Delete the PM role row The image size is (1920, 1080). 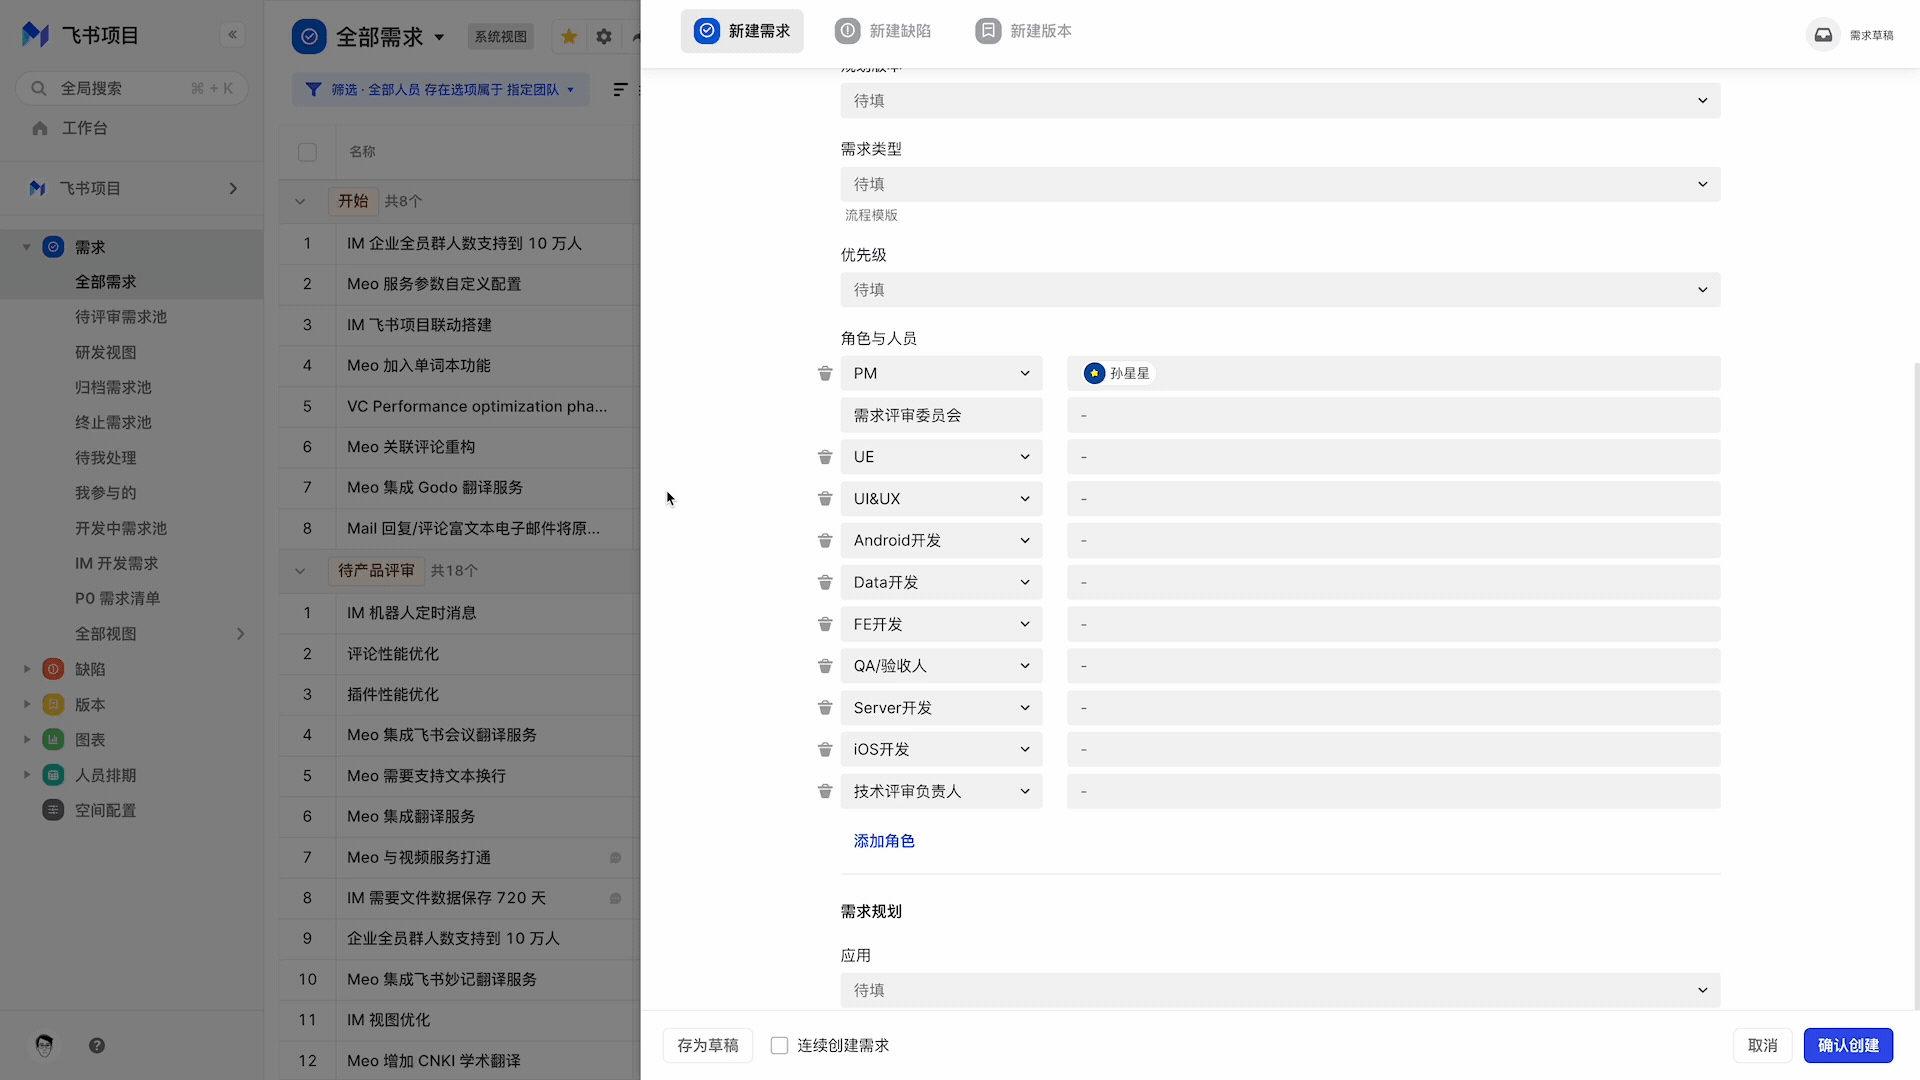point(825,373)
